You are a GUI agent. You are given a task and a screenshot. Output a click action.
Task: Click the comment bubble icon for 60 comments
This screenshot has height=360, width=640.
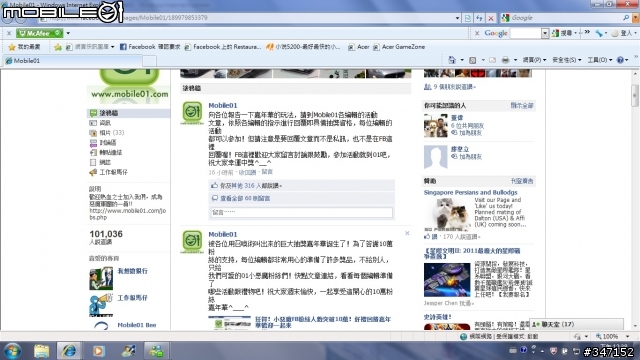pos(215,198)
